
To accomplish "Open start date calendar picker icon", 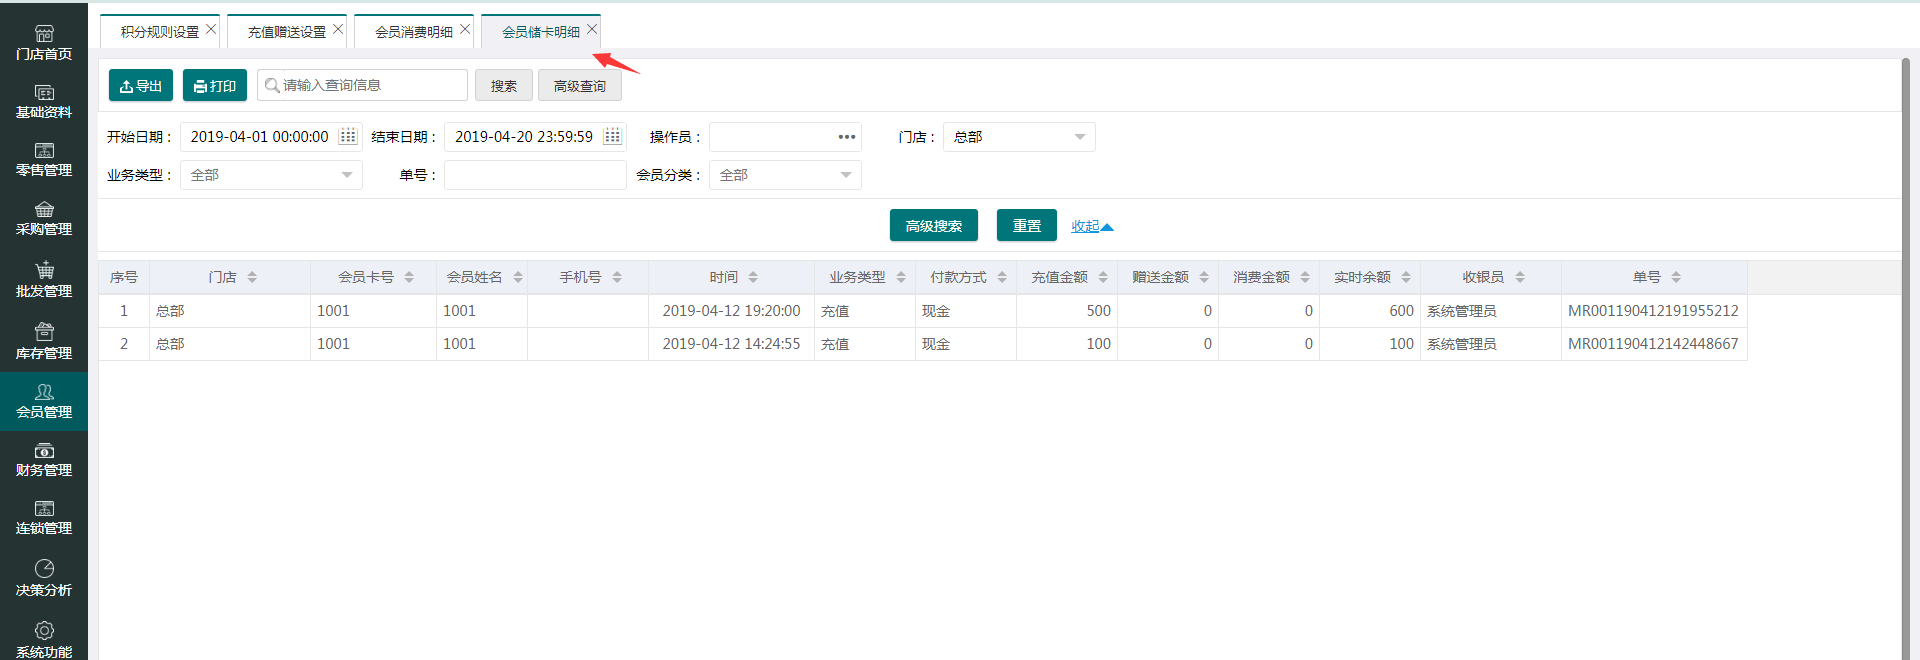I will [348, 136].
